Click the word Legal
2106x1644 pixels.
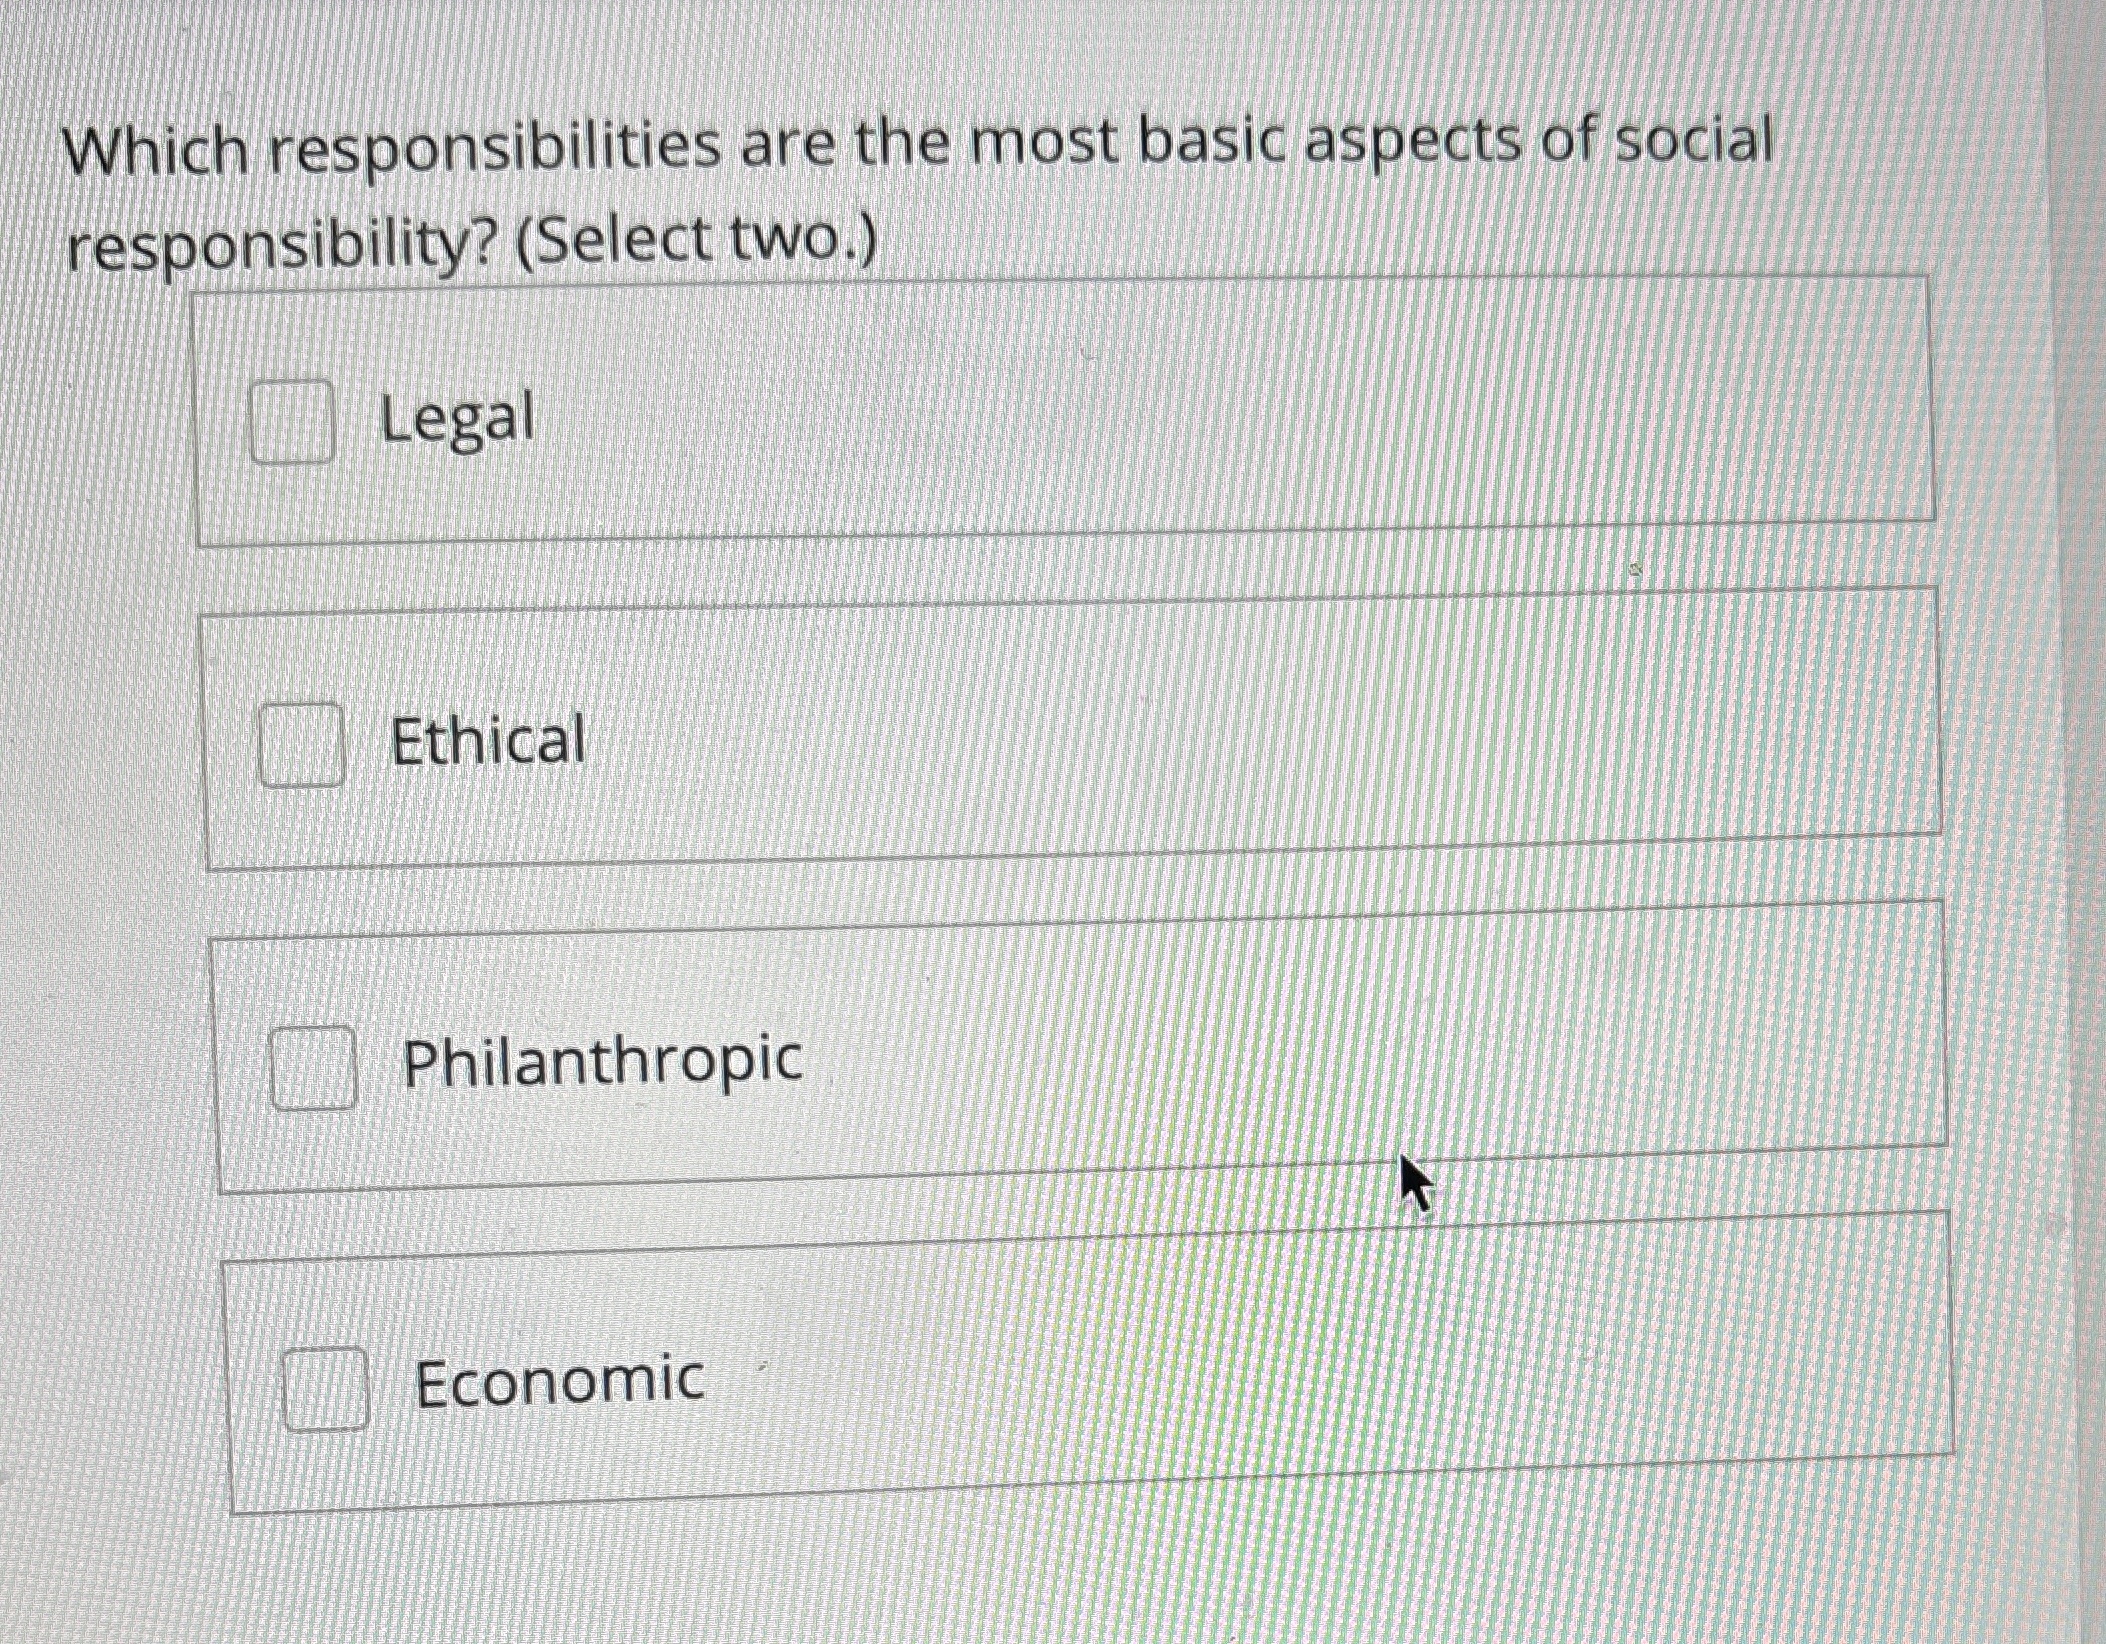point(456,420)
